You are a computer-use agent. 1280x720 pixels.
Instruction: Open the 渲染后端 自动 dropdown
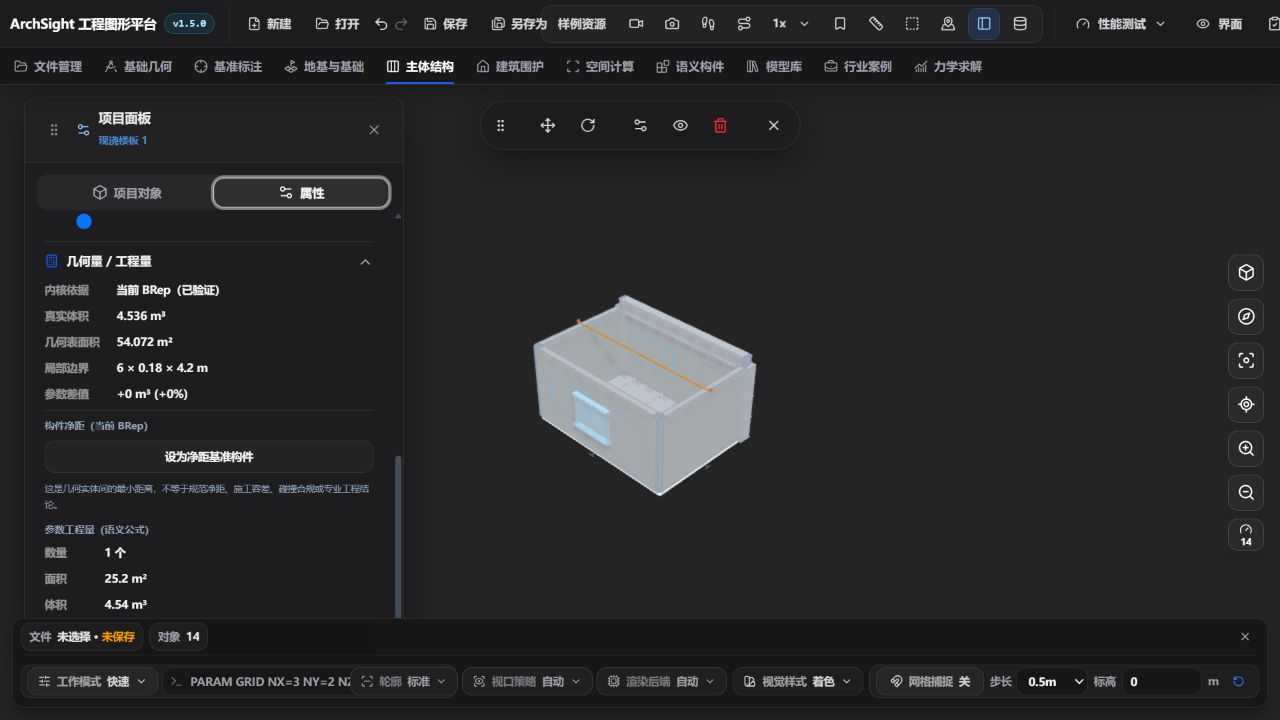coord(661,681)
